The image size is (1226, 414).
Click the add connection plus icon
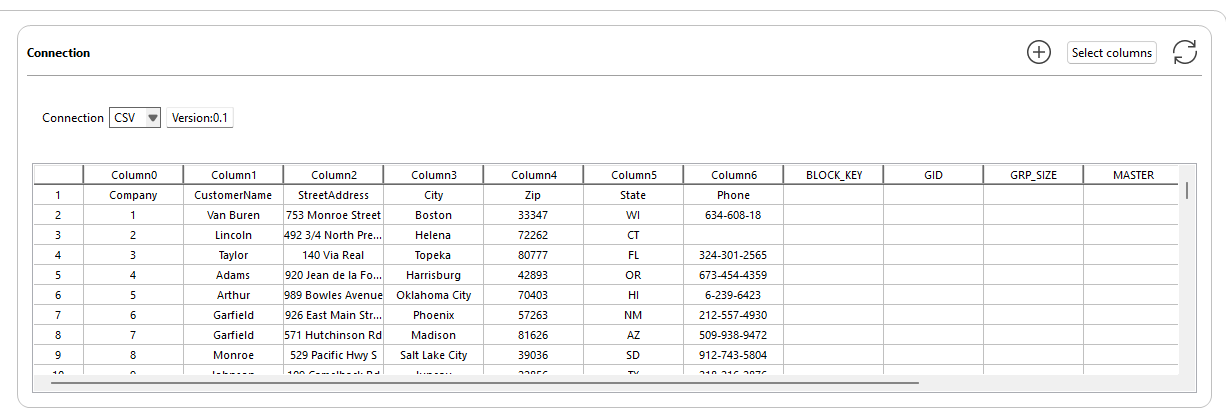tap(1039, 53)
